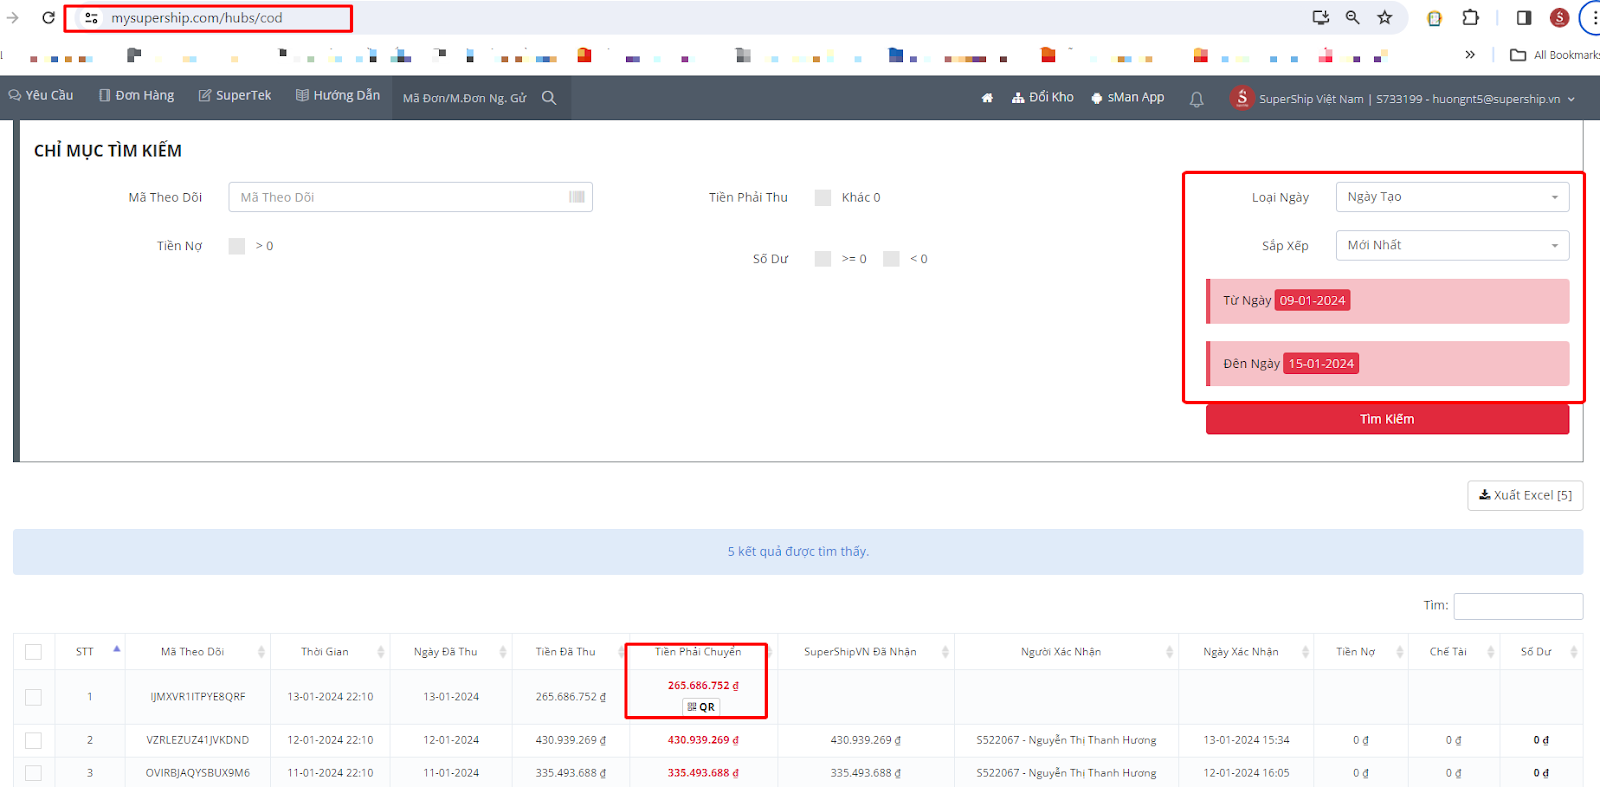Click the SuperShip logo avatar
This screenshot has width=1600, height=787.
1242,98
